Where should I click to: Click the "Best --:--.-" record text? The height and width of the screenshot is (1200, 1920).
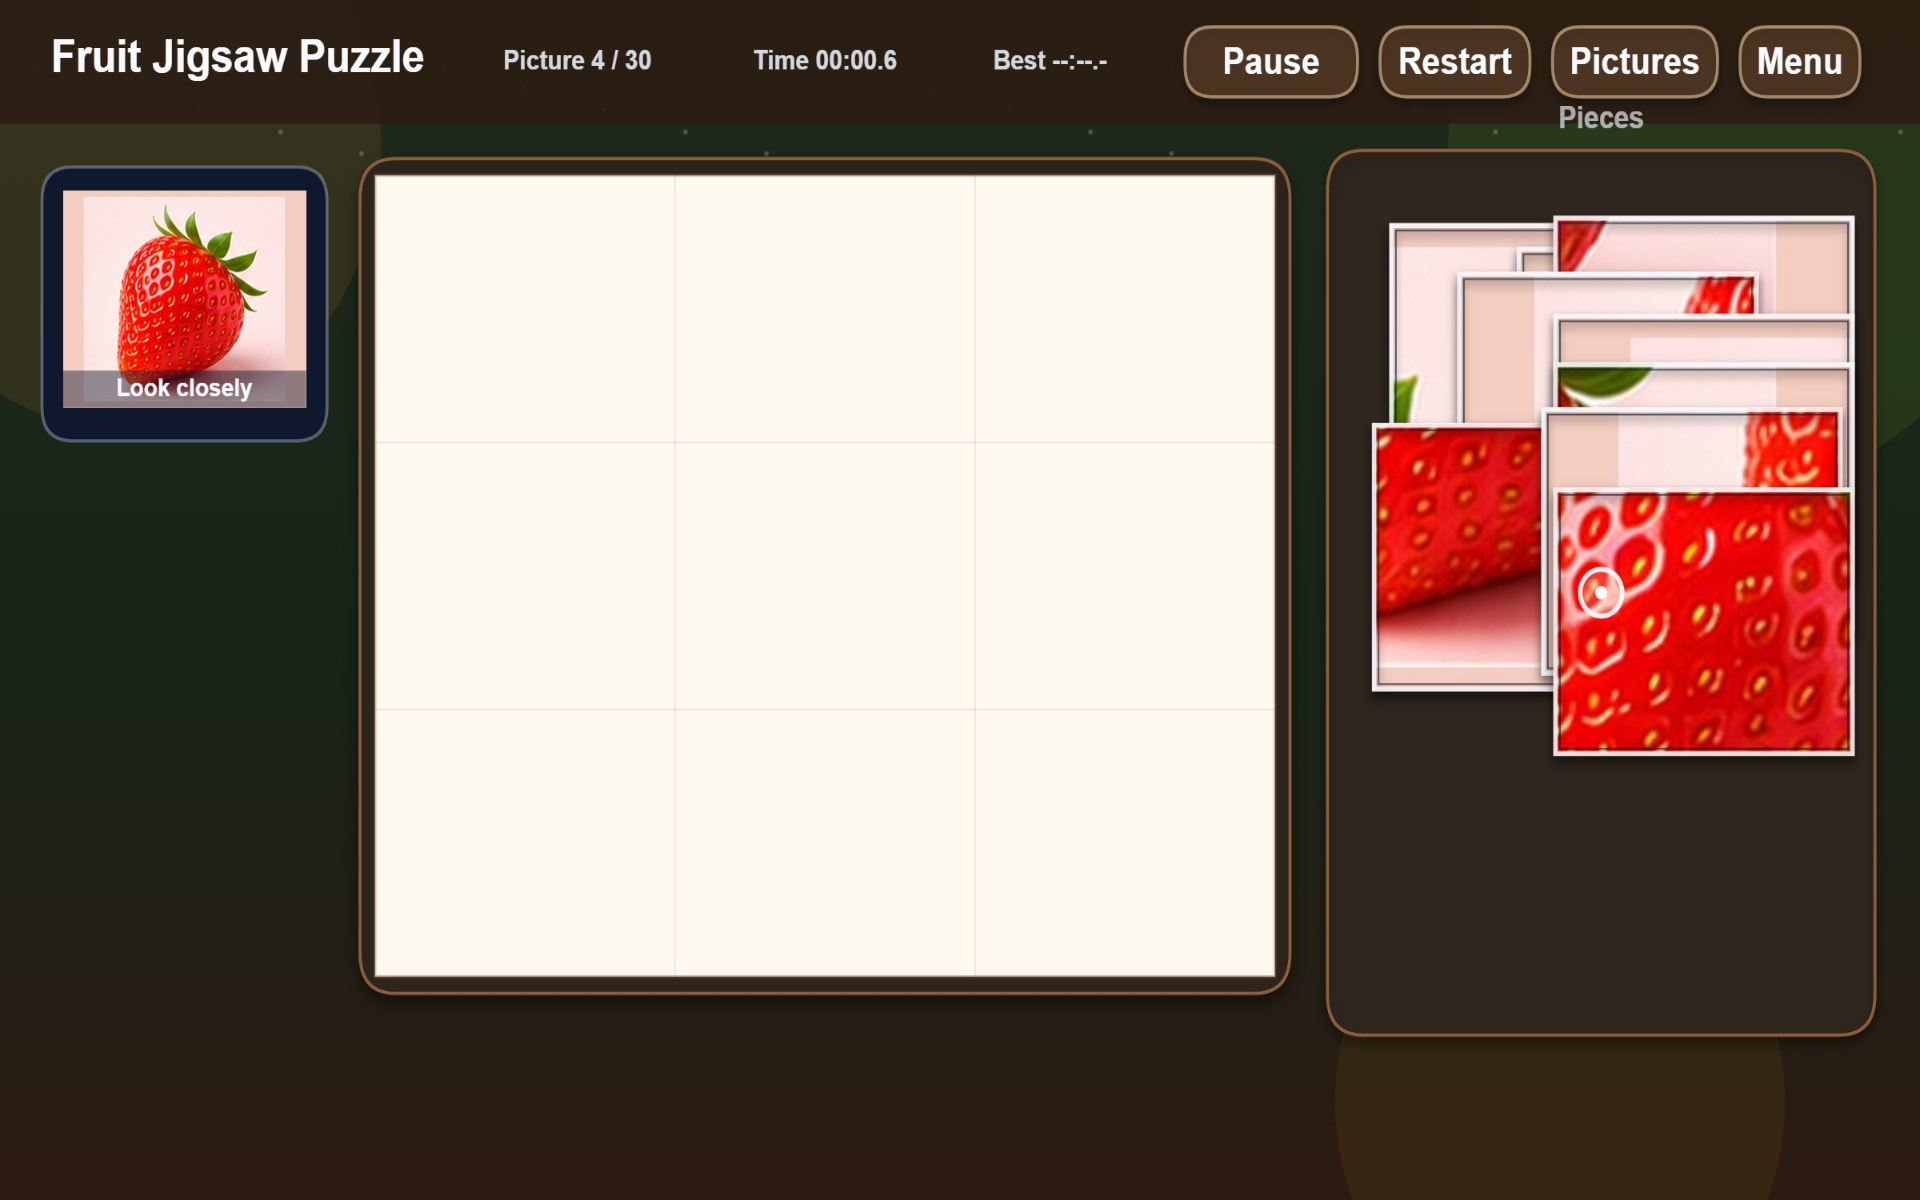click(x=1050, y=60)
